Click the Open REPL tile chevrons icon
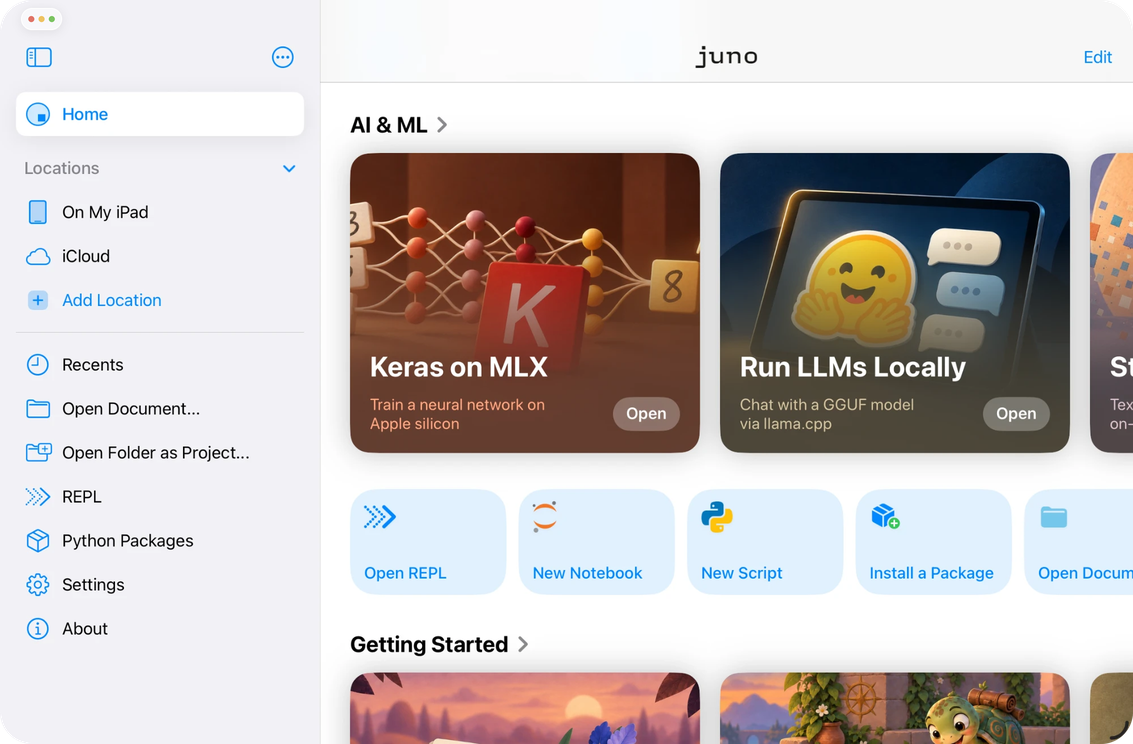 click(379, 516)
